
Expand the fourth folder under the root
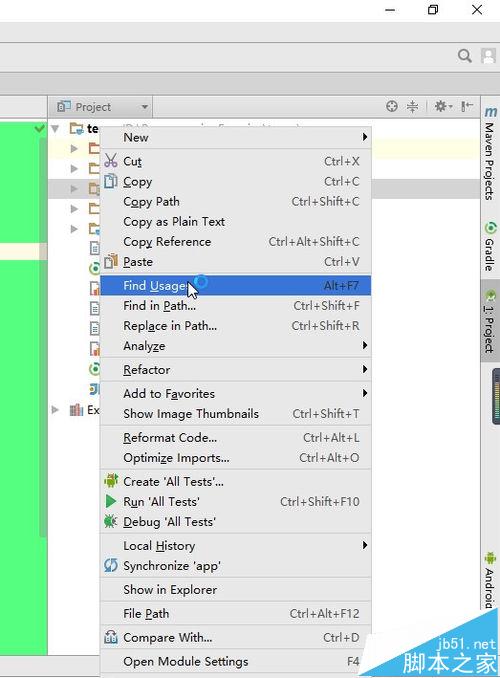click(x=74, y=209)
